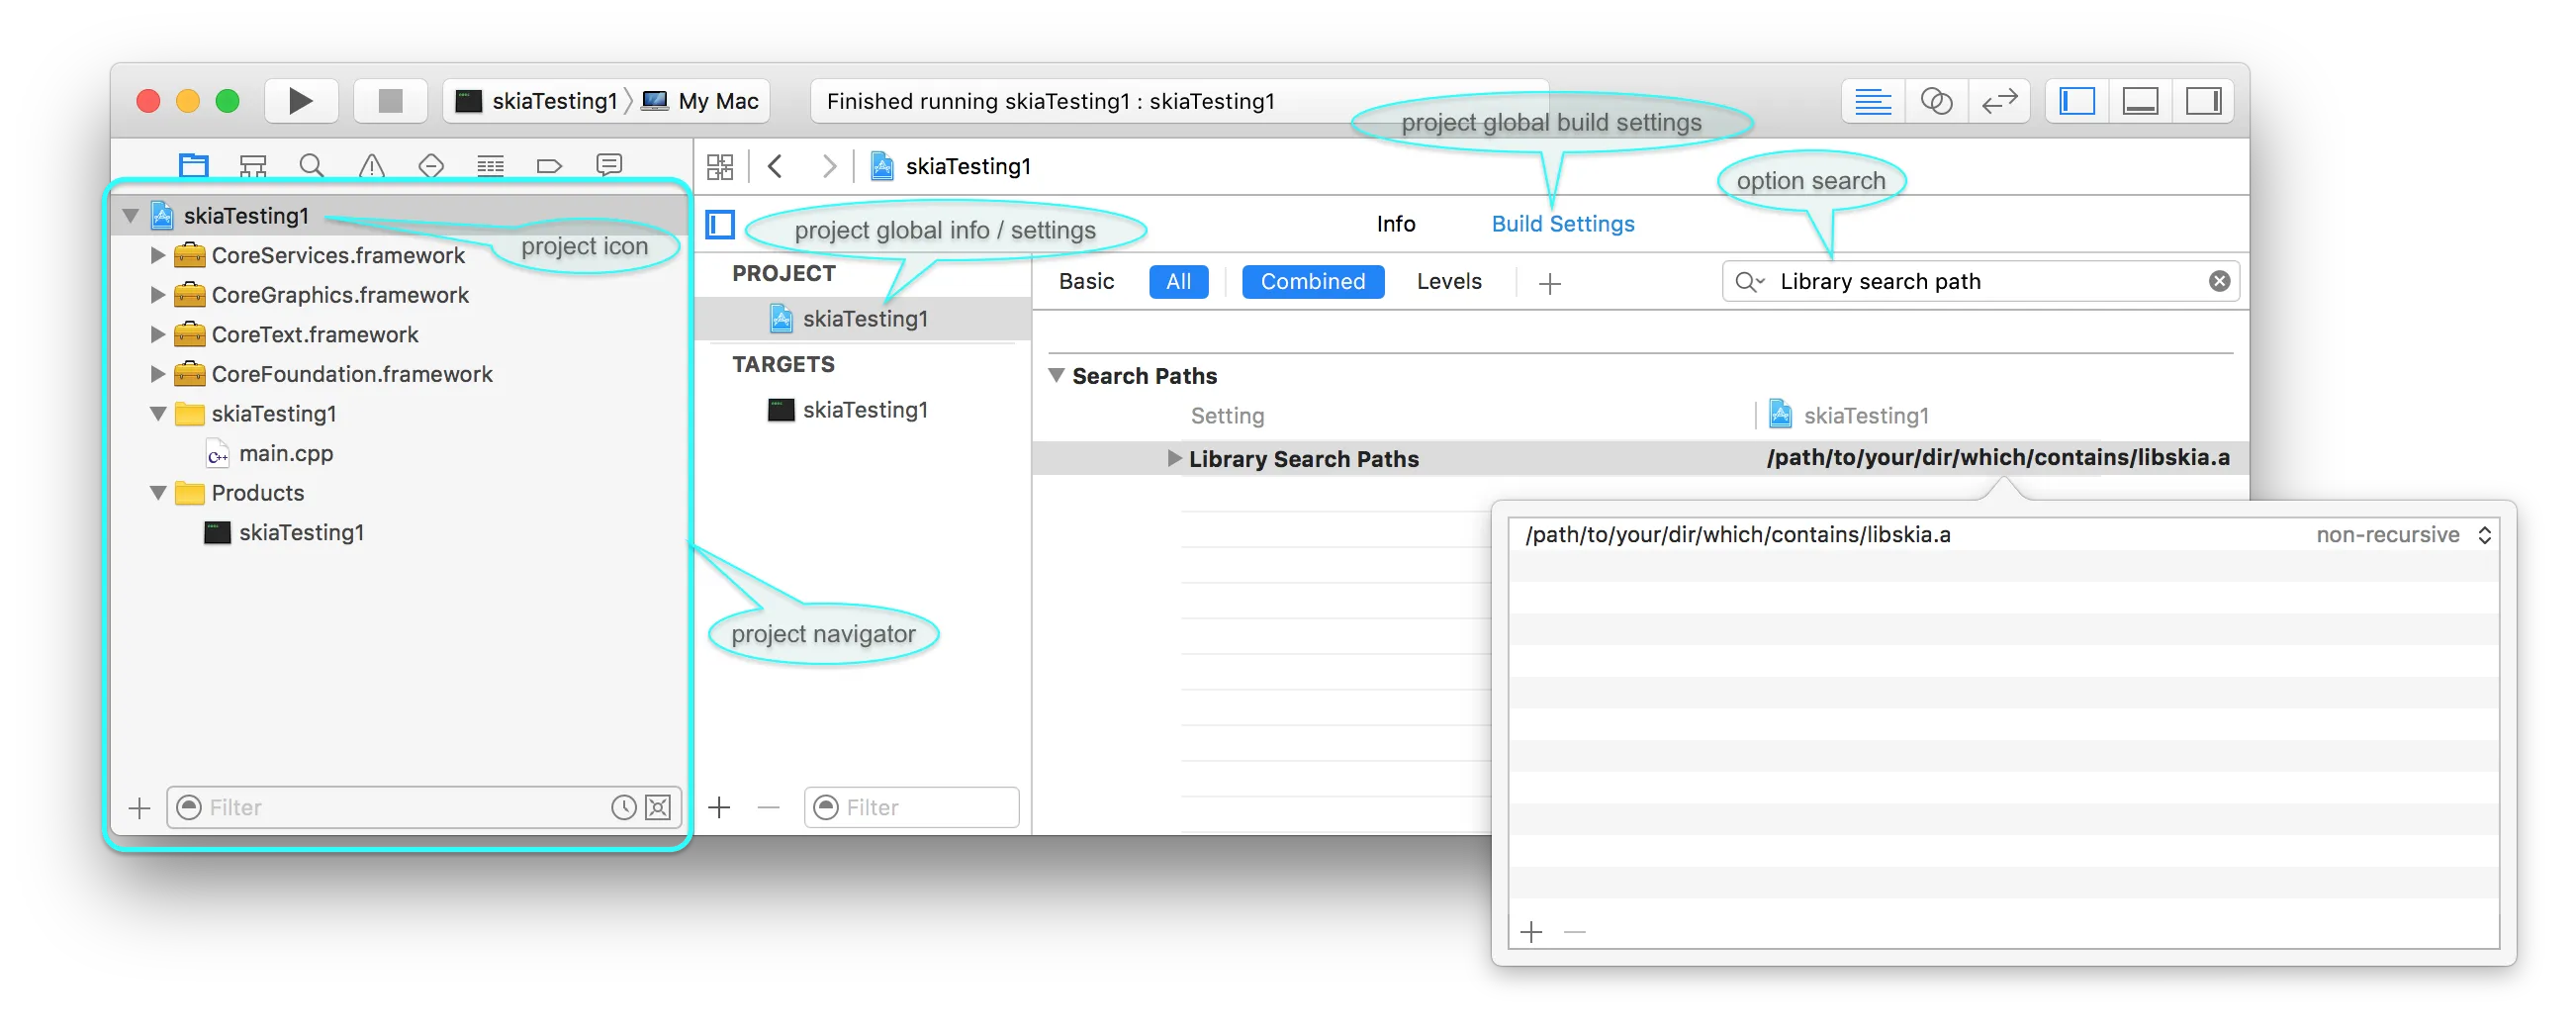Toggle the project and targets list sidebar

coord(720,224)
